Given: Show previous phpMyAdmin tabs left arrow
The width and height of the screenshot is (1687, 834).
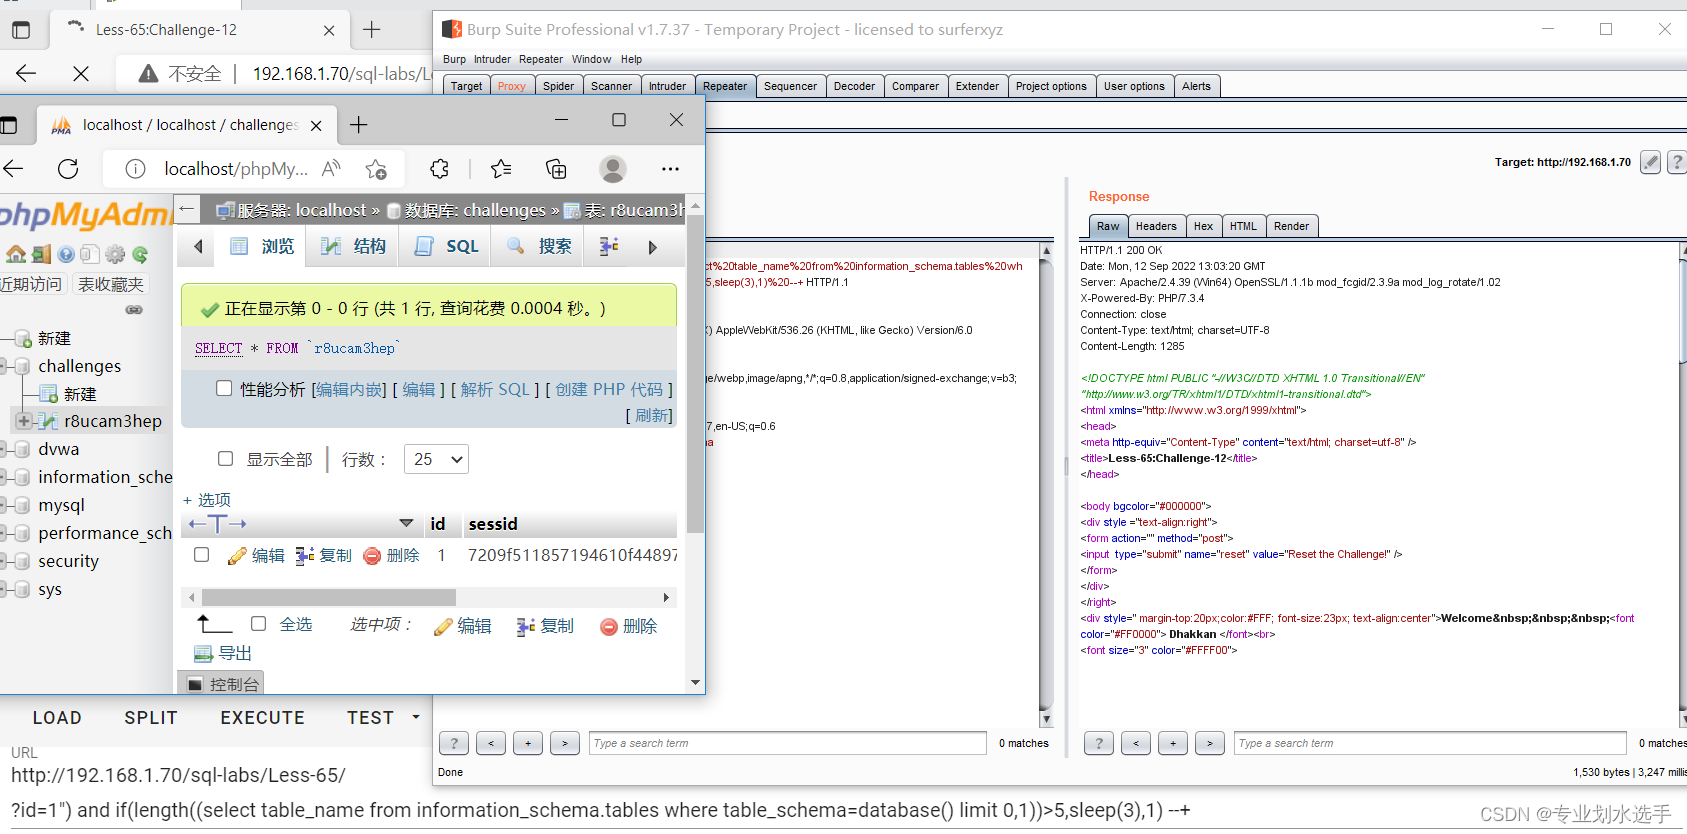Looking at the screenshot, I should coord(198,246).
